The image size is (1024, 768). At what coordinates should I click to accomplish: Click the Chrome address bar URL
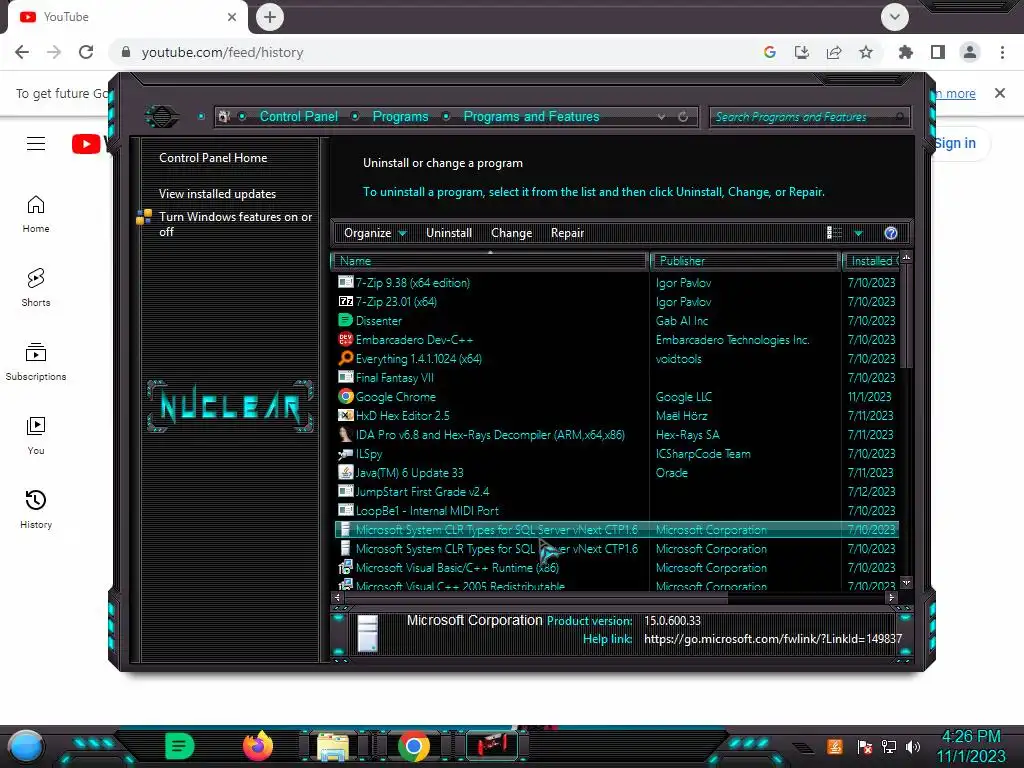tap(222, 52)
